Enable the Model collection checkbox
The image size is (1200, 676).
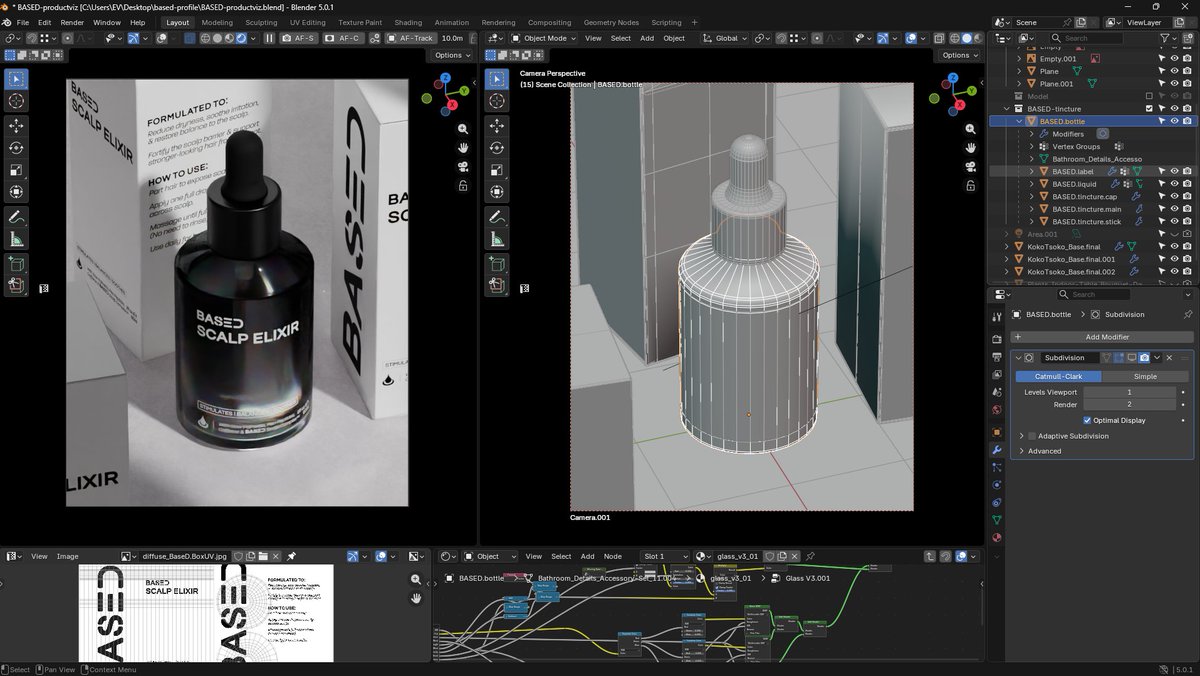[x=1149, y=96]
